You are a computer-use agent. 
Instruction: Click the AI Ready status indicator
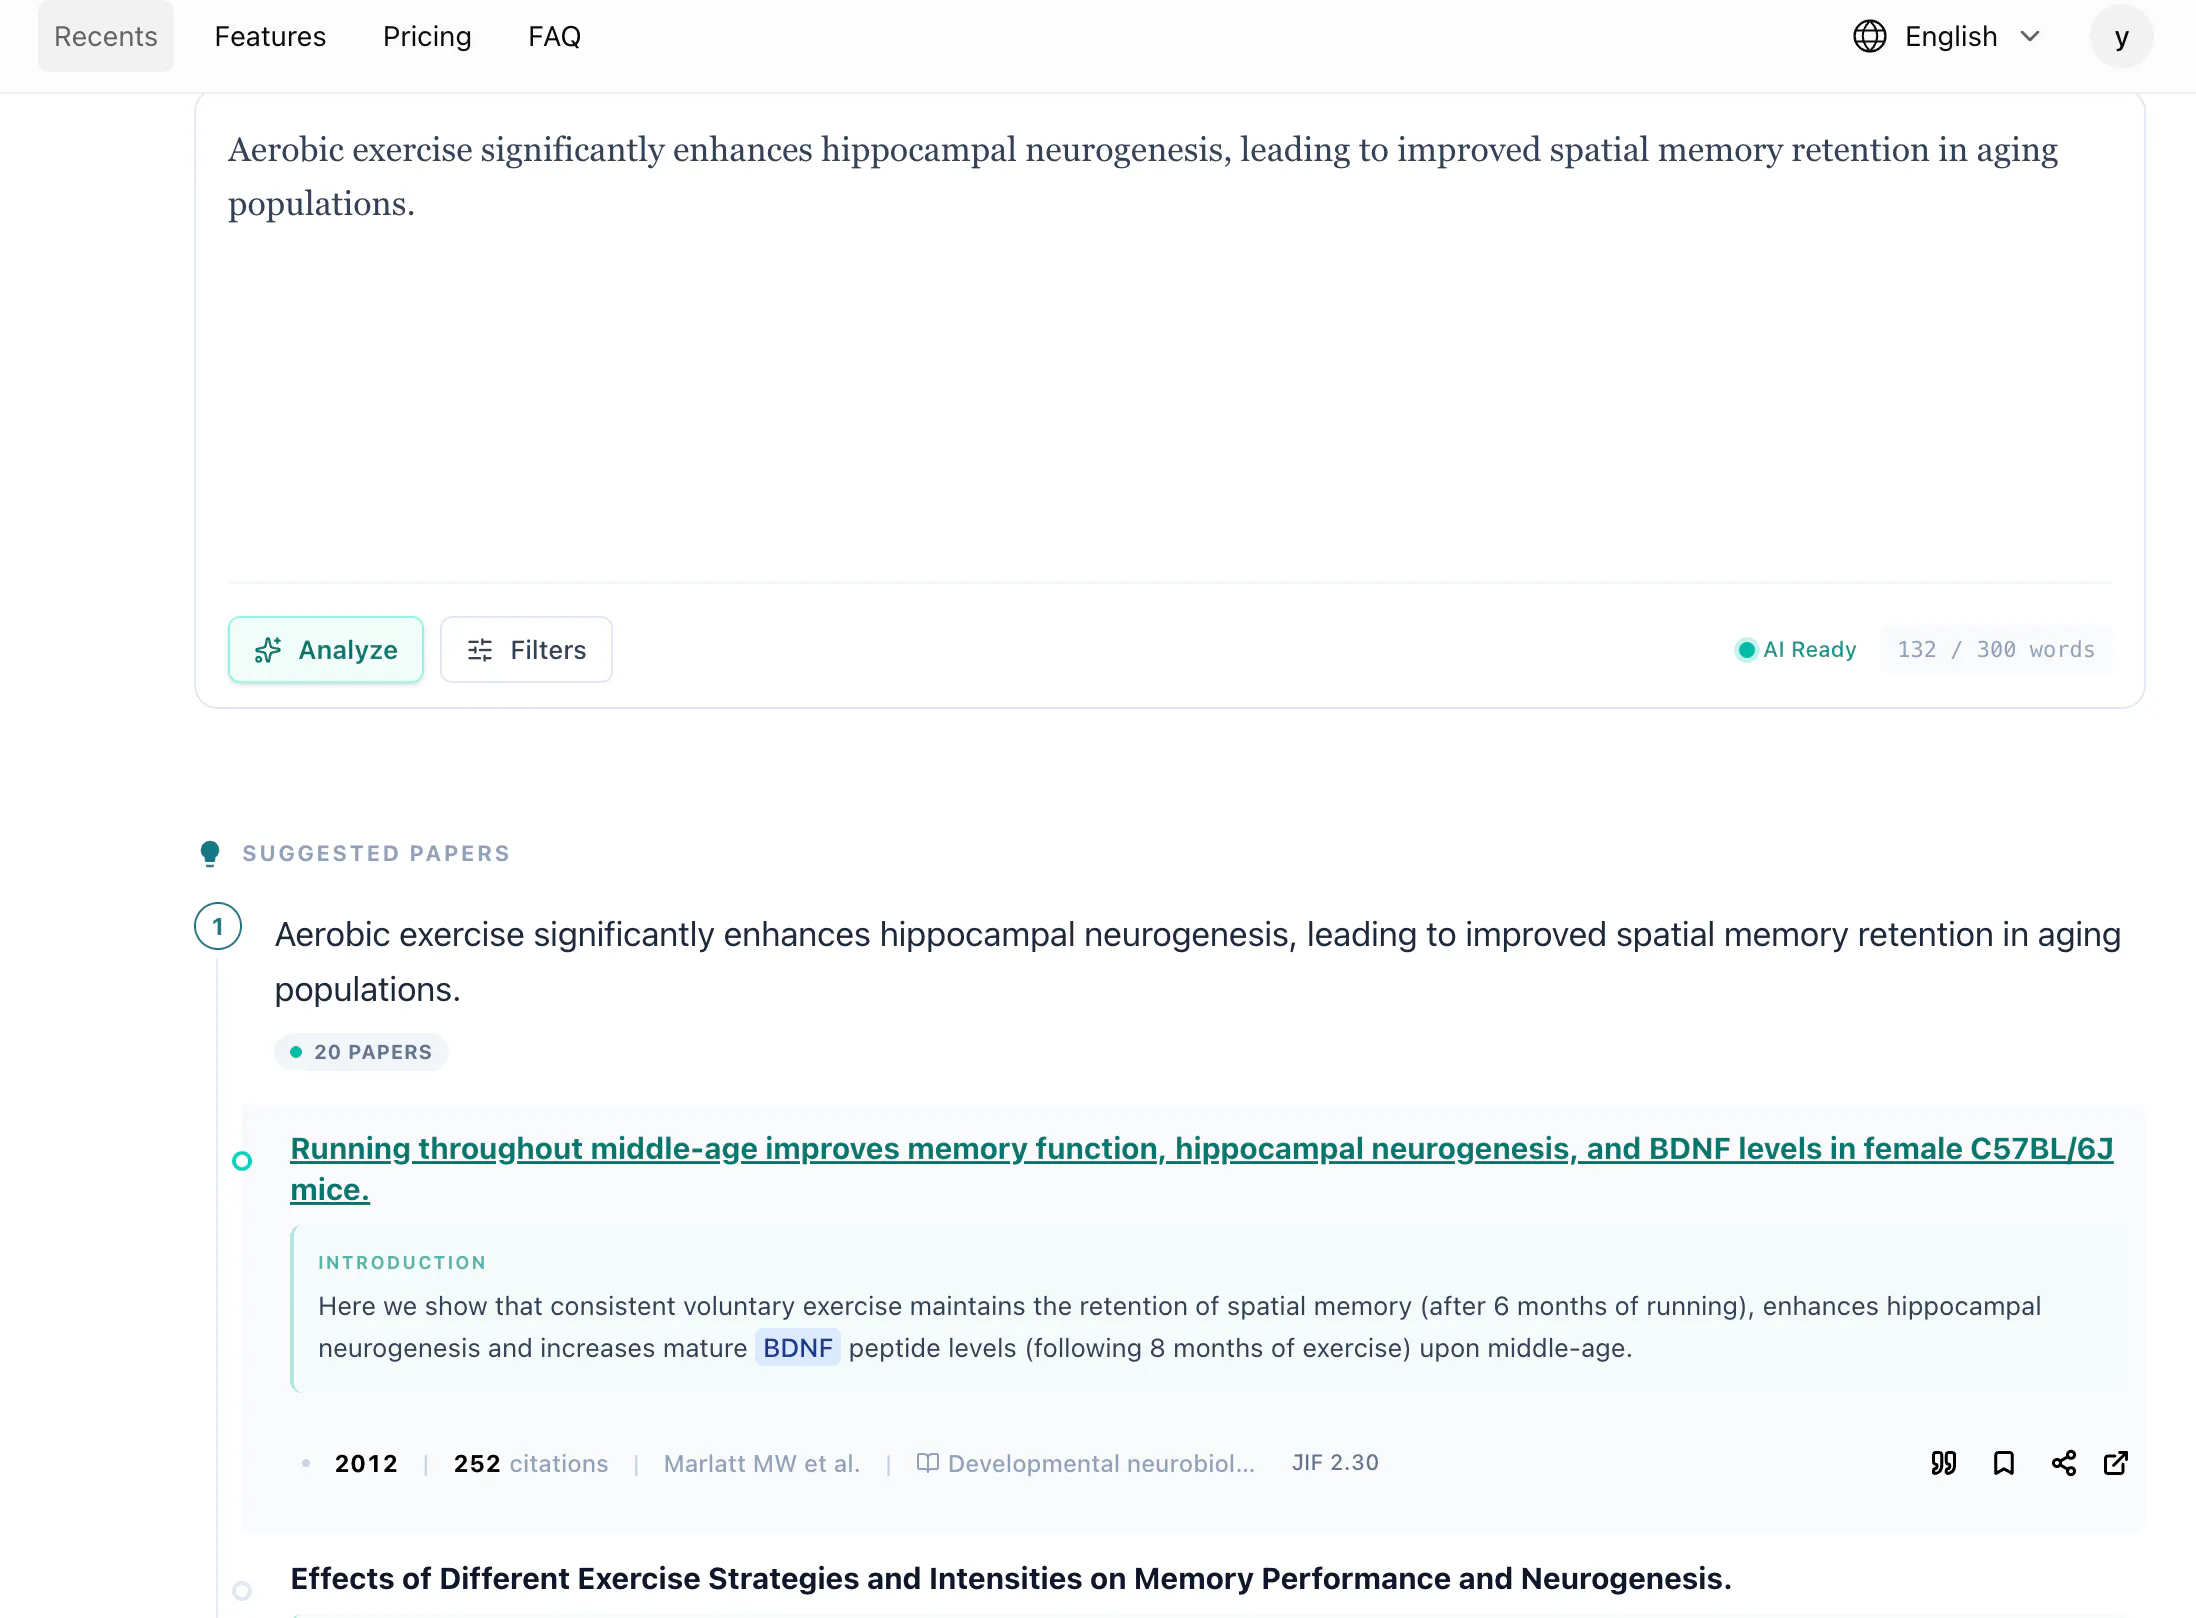pos(1796,650)
